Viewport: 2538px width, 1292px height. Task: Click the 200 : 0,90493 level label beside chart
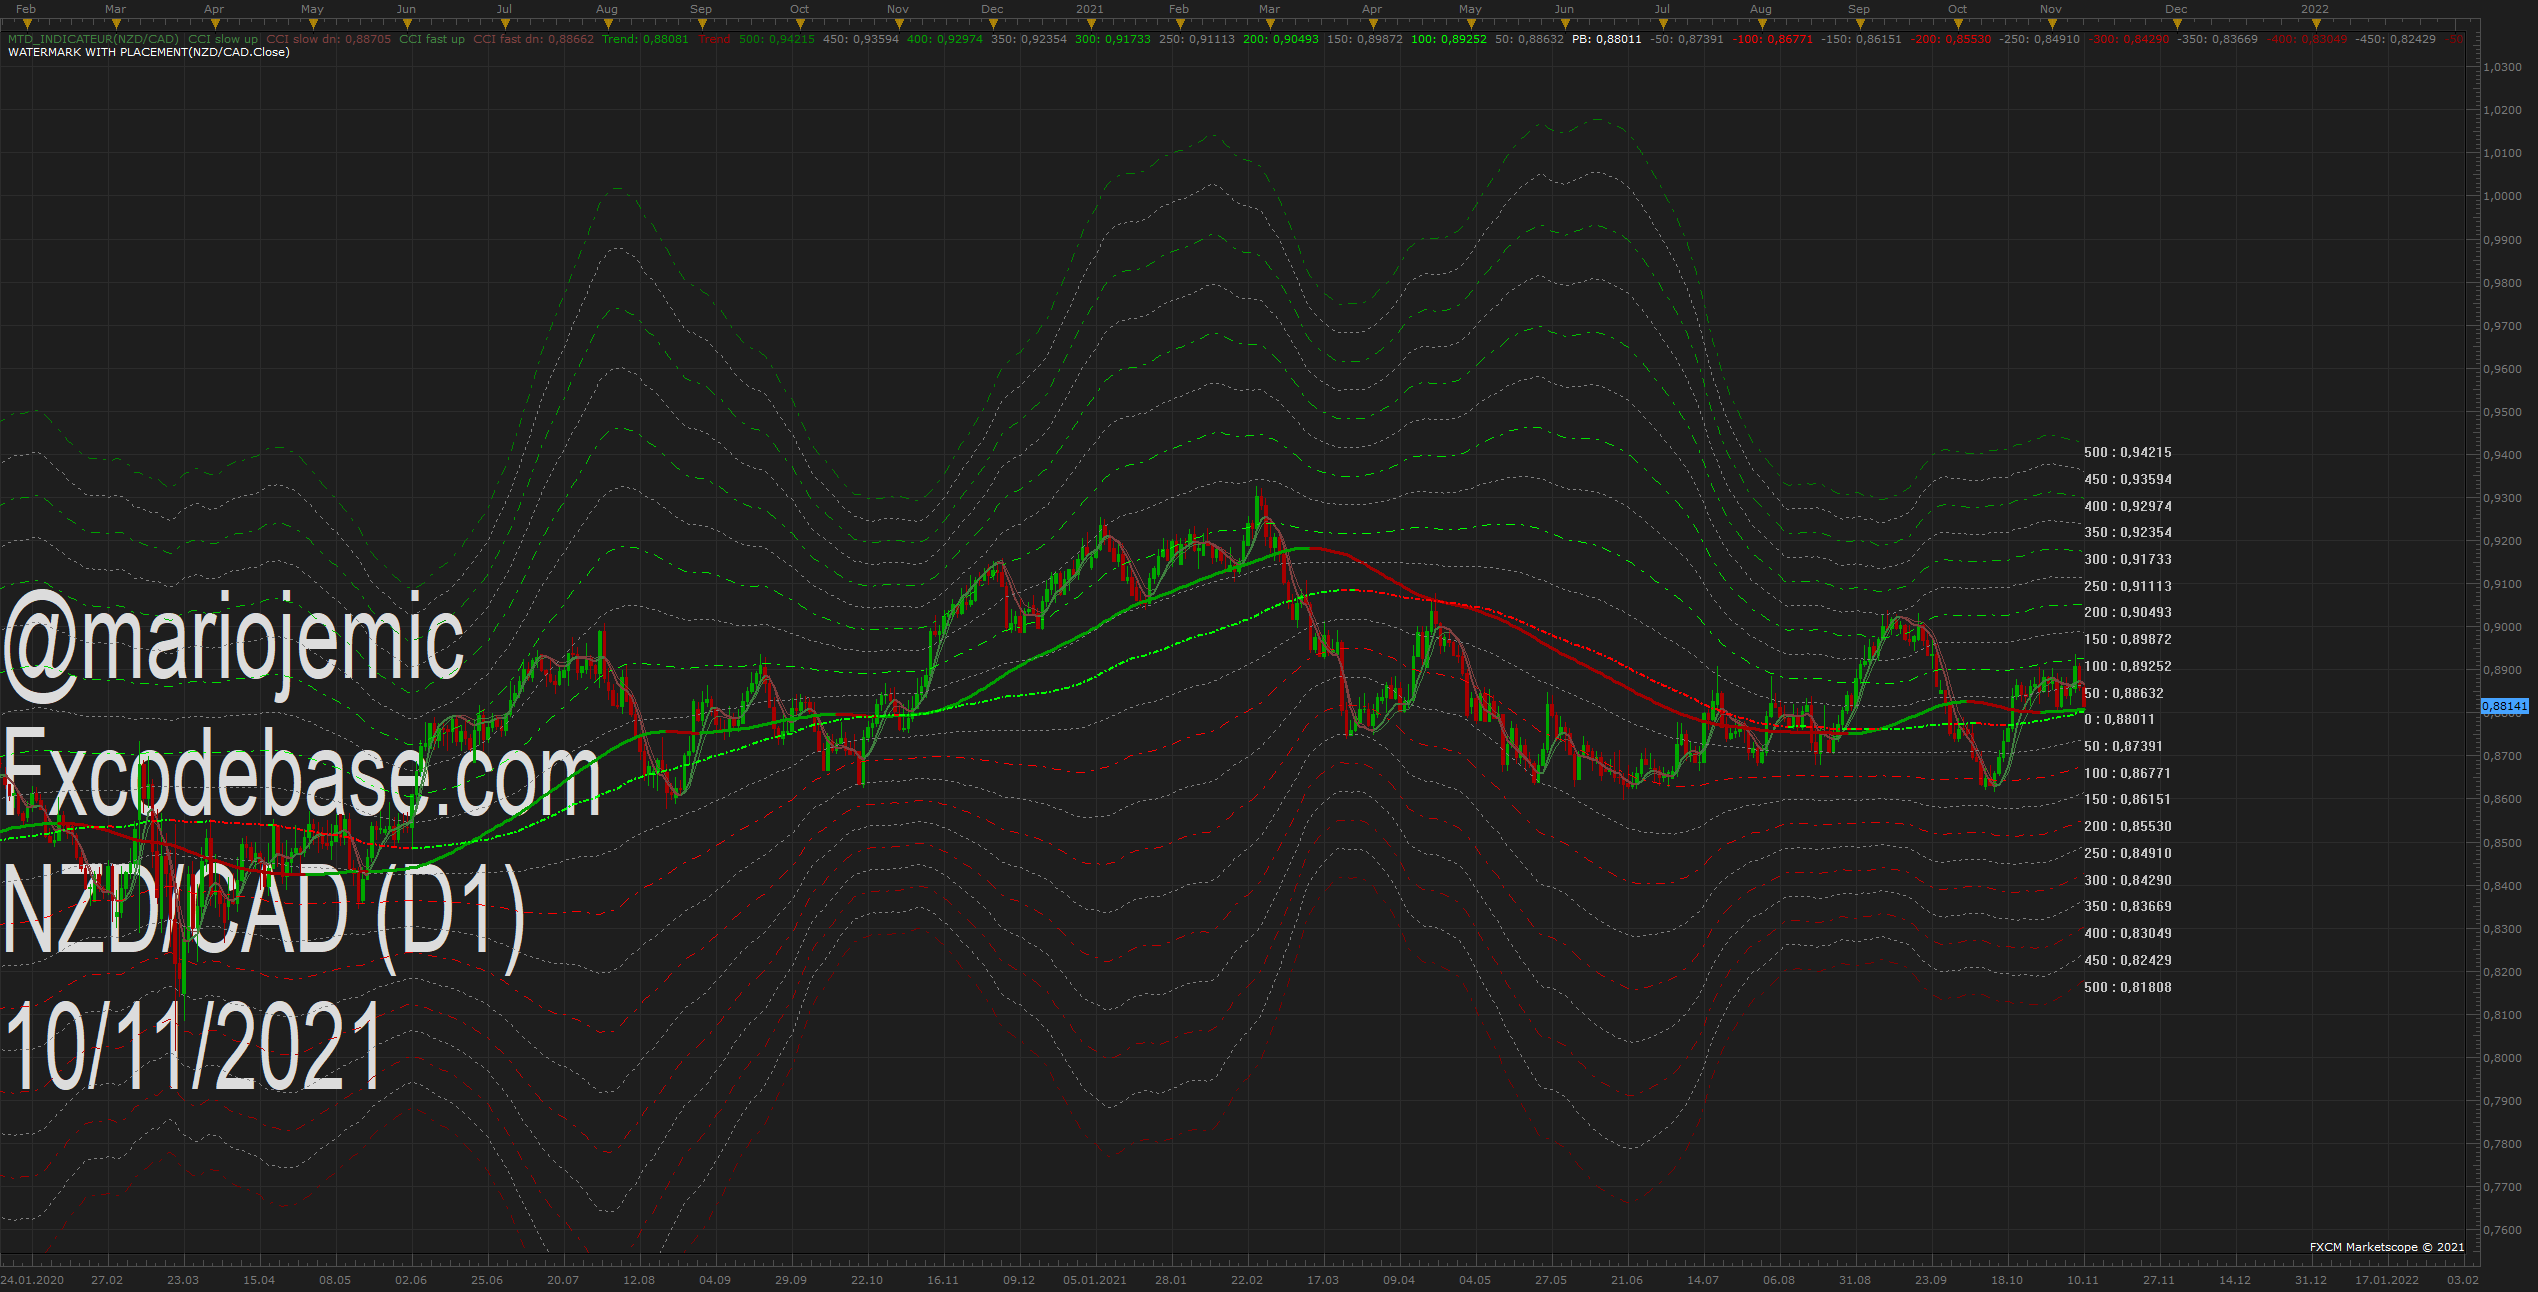[2128, 613]
